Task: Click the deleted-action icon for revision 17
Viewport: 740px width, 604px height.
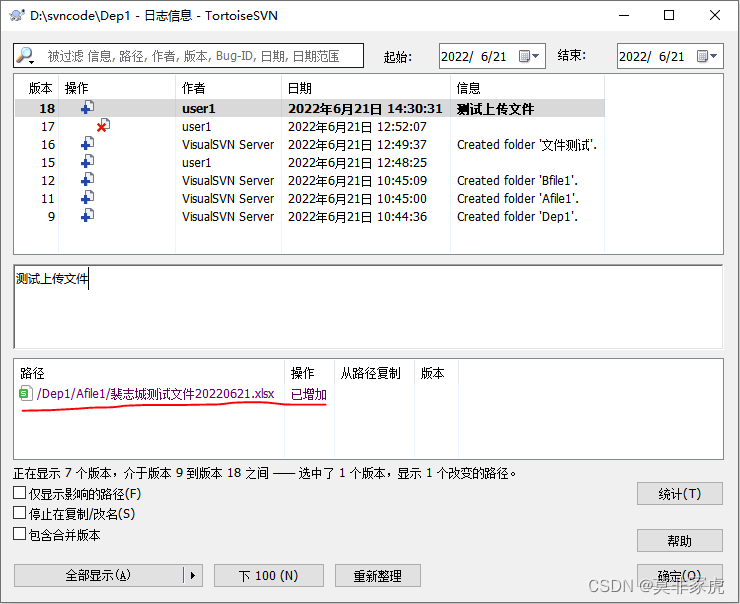Action: [x=103, y=126]
